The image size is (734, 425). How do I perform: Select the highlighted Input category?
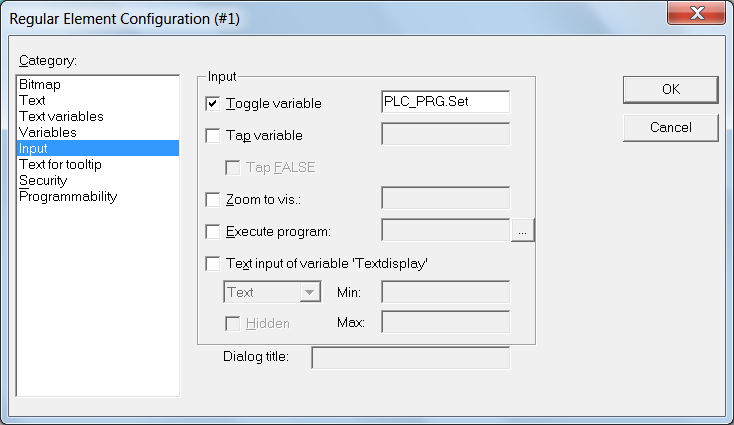click(x=97, y=148)
